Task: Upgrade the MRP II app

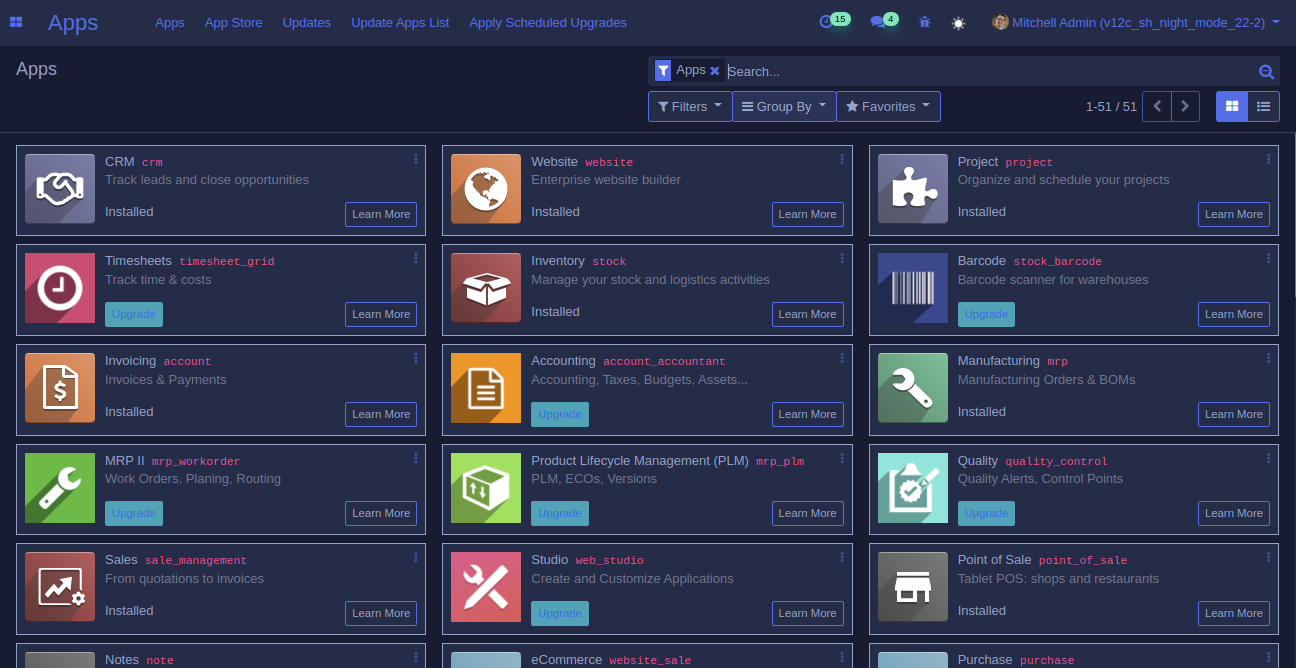Action: tap(134, 513)
